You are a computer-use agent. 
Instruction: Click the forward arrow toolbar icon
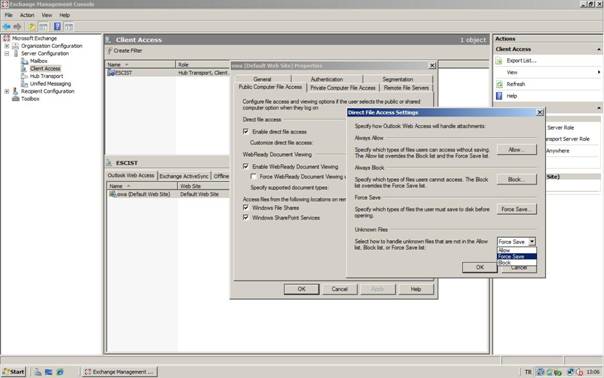pos(17,27)
